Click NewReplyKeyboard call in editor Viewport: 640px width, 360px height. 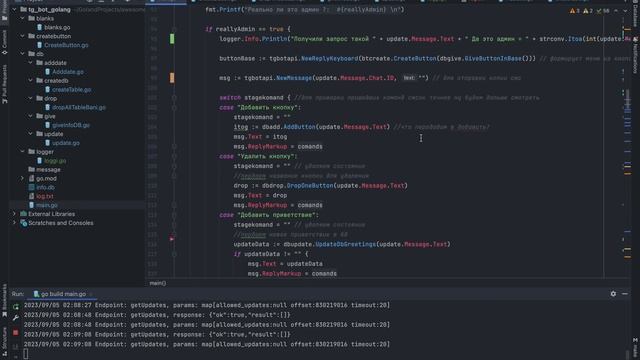tap(329, 58)
